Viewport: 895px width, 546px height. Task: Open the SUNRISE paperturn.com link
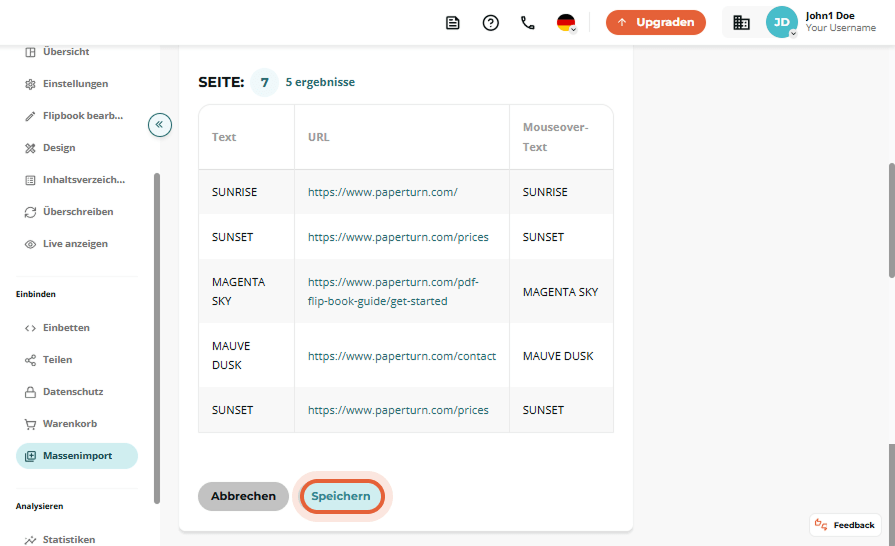click(x=382, y=192)
